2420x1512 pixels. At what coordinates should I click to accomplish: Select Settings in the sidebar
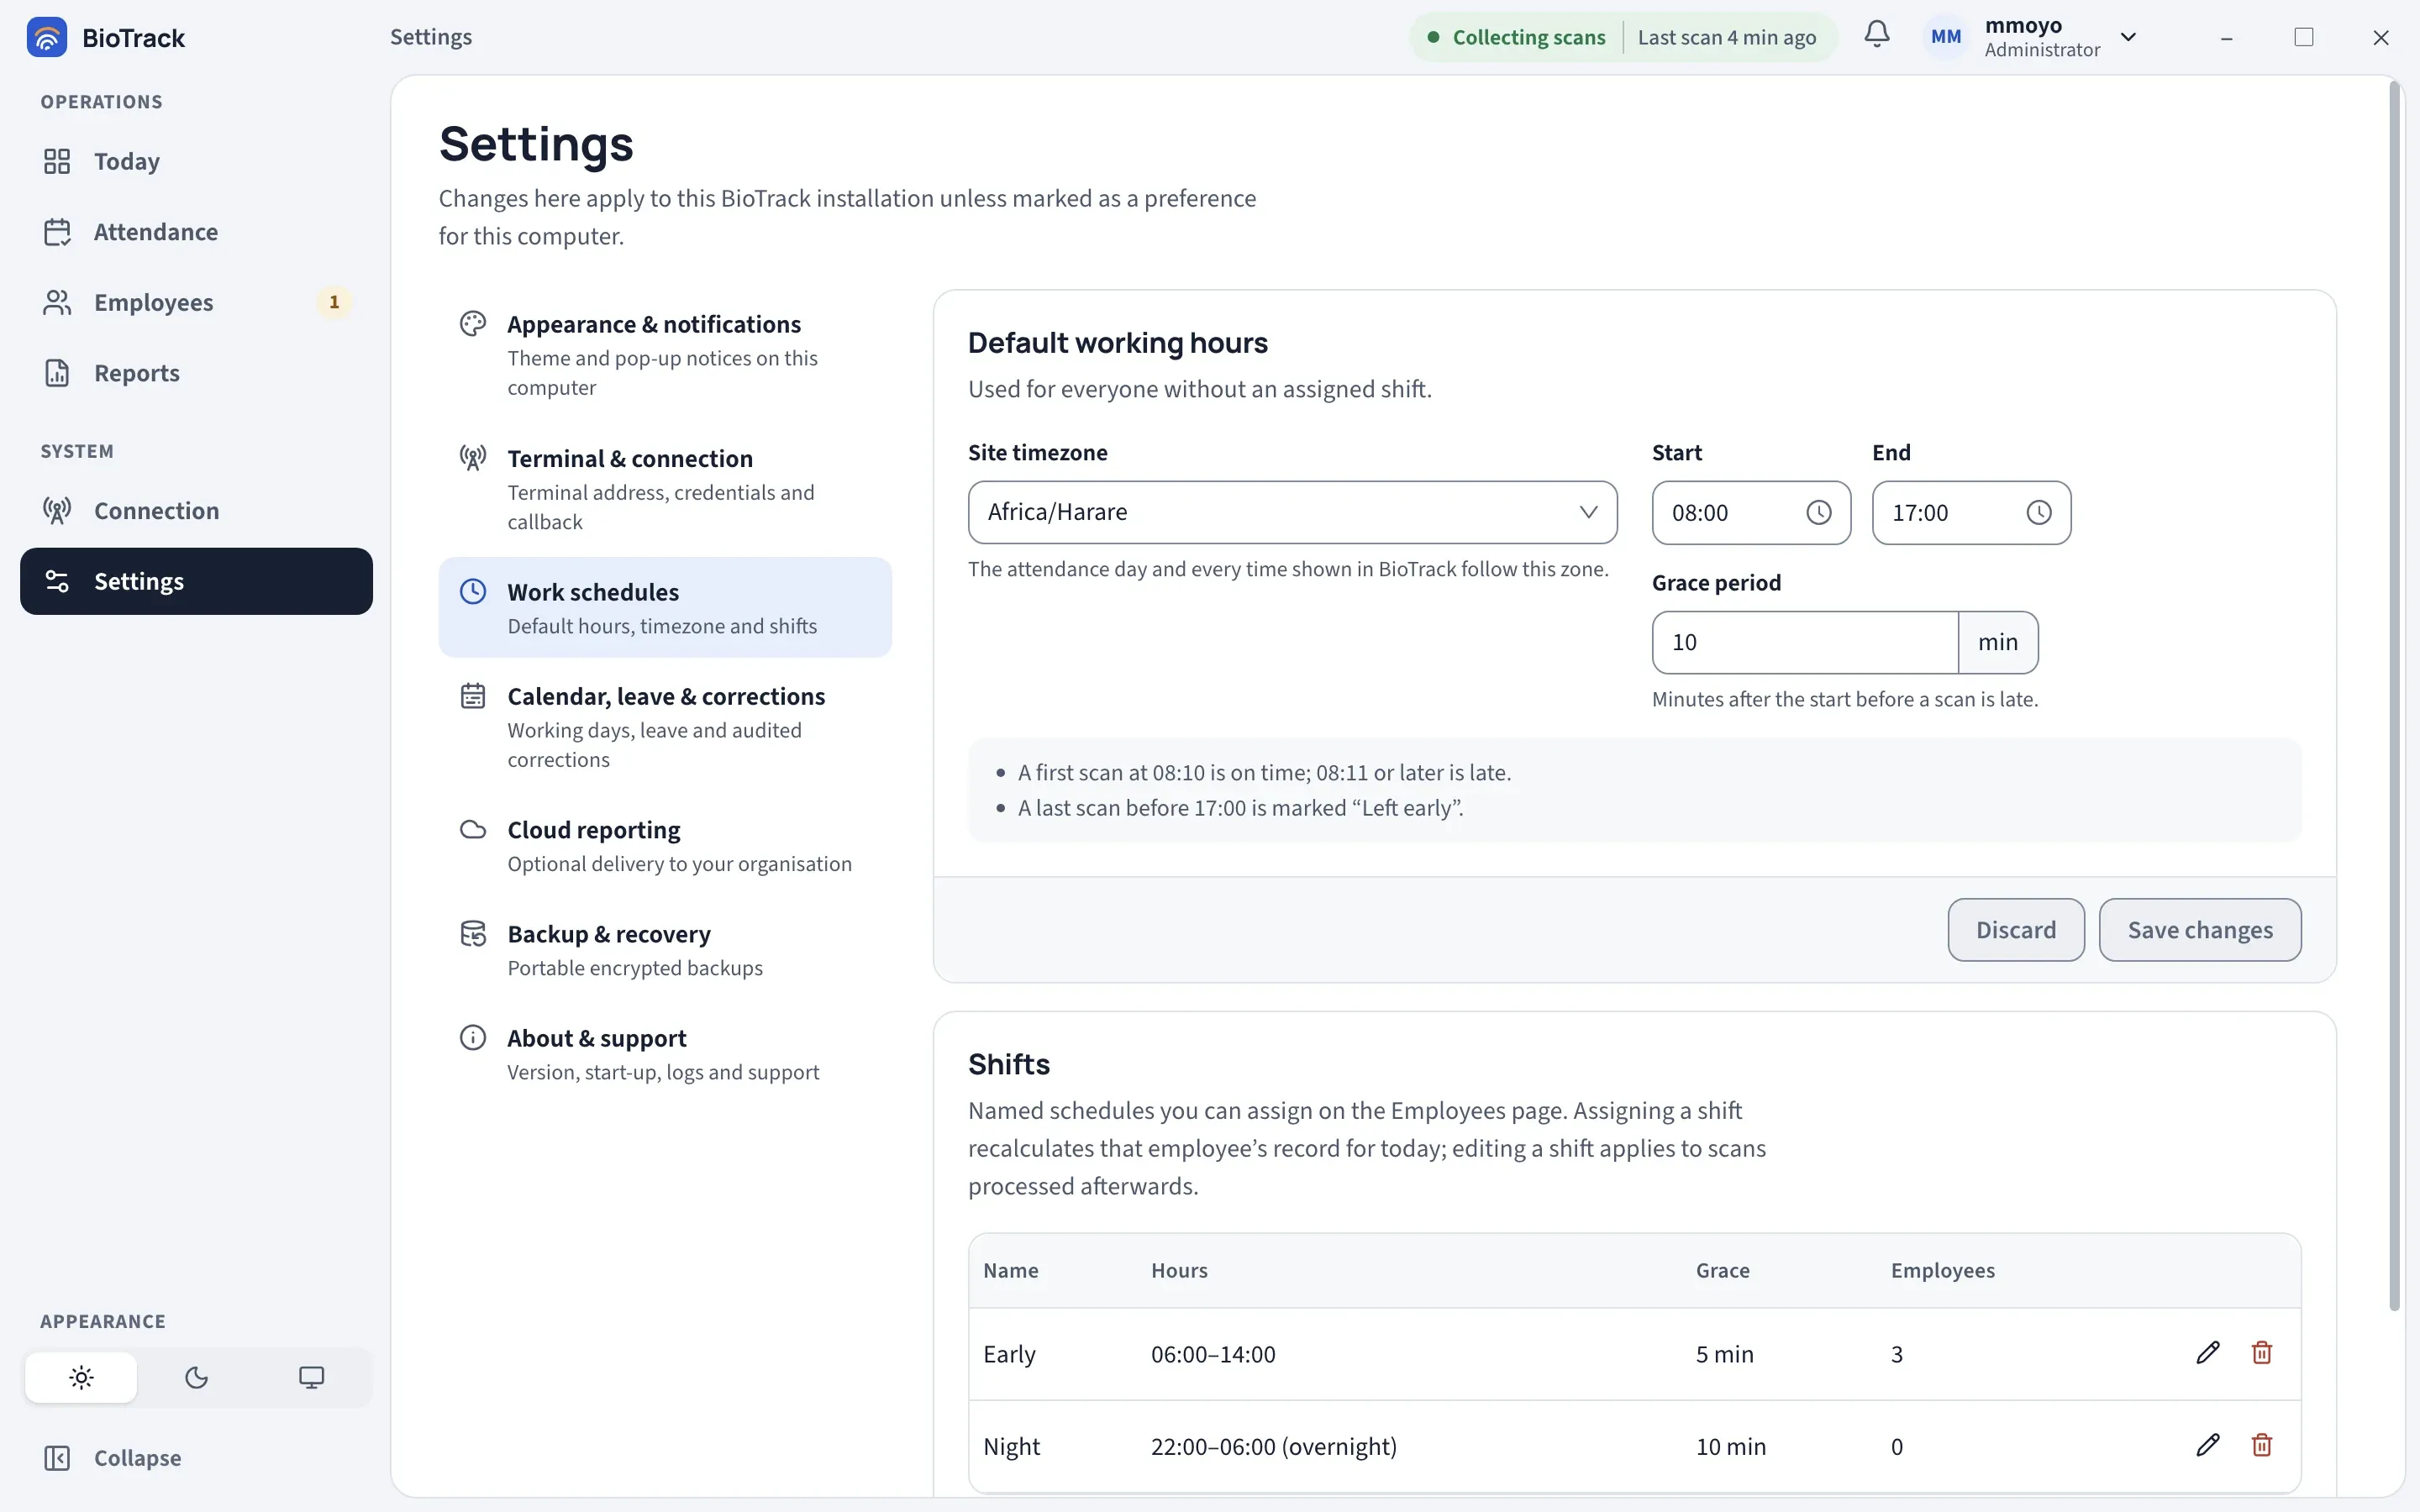click(196, 581)
